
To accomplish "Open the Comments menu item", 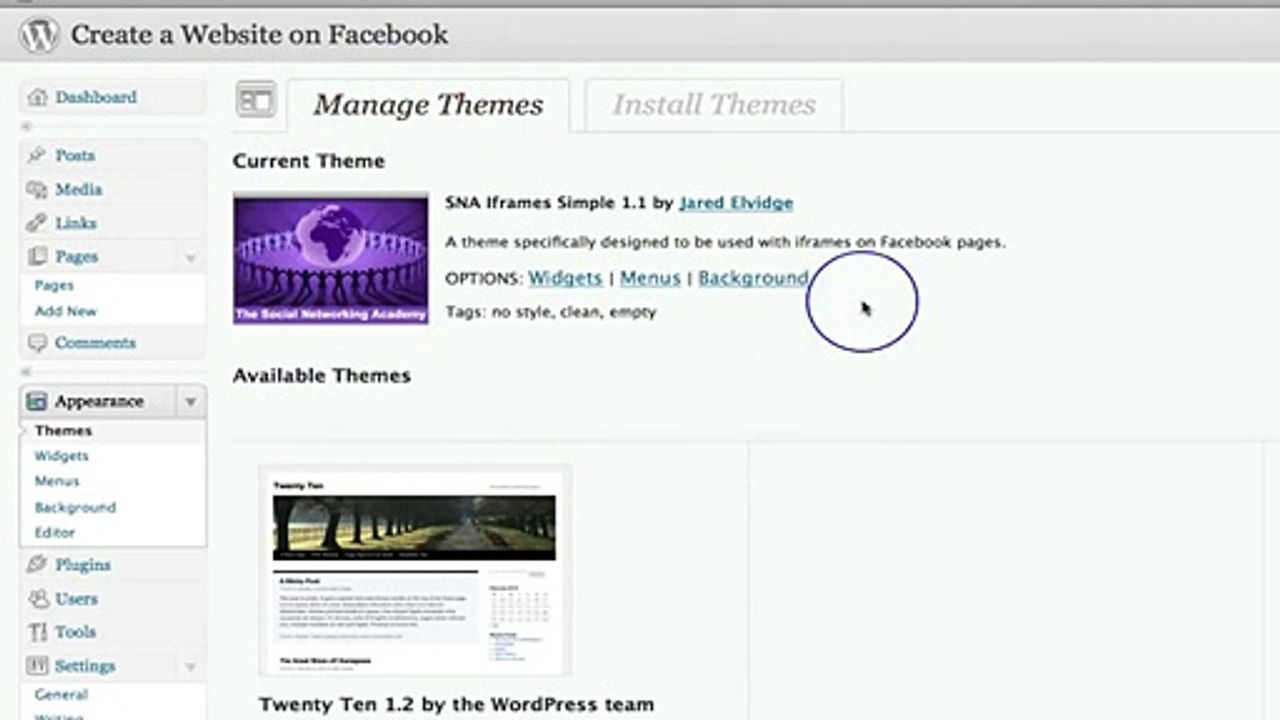I will coord(95,343).
